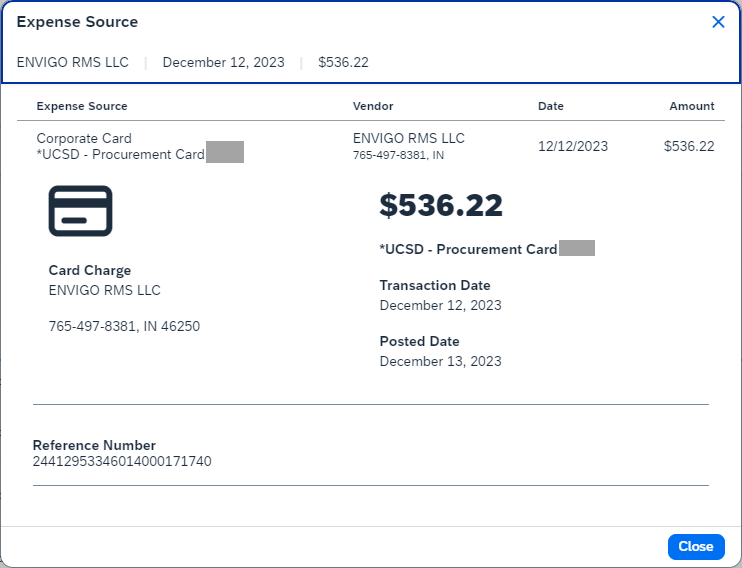Click the 12/12/2023 date in the table row

(x=573, y=146)
